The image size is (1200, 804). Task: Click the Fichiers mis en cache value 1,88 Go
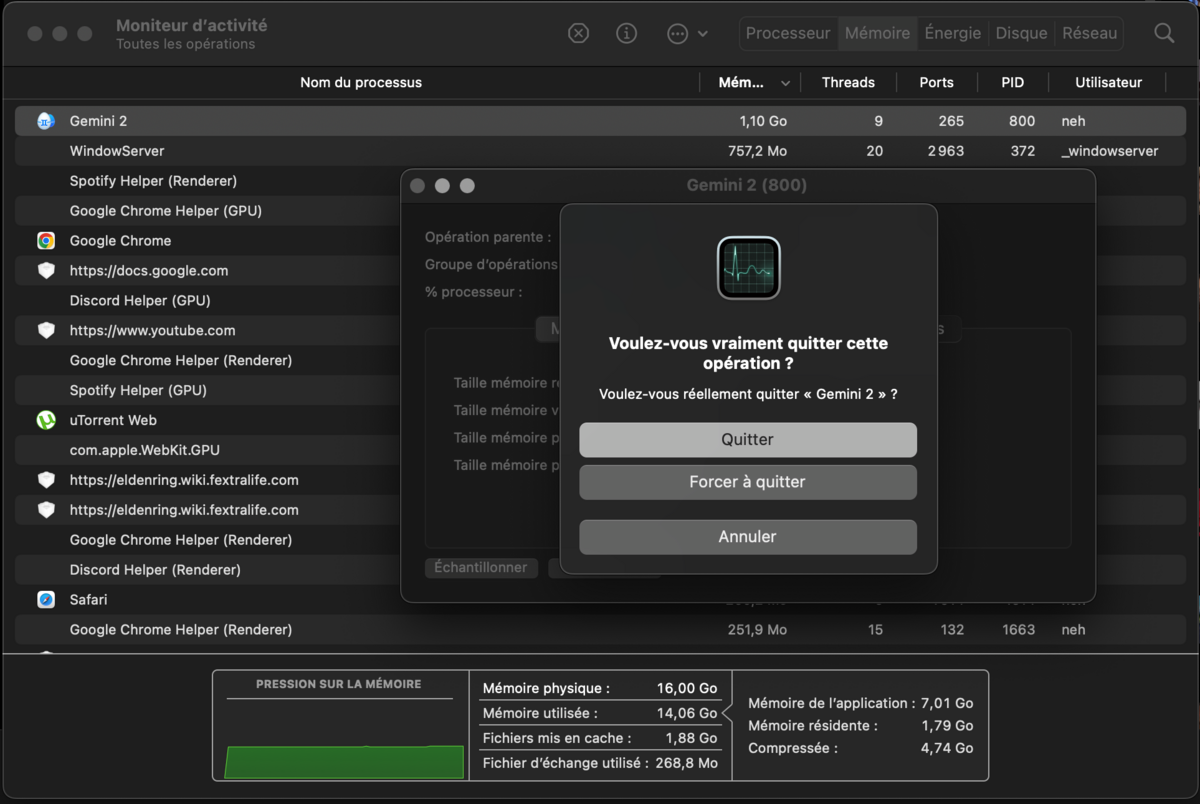pyautogui.click(x=691, y=738)
